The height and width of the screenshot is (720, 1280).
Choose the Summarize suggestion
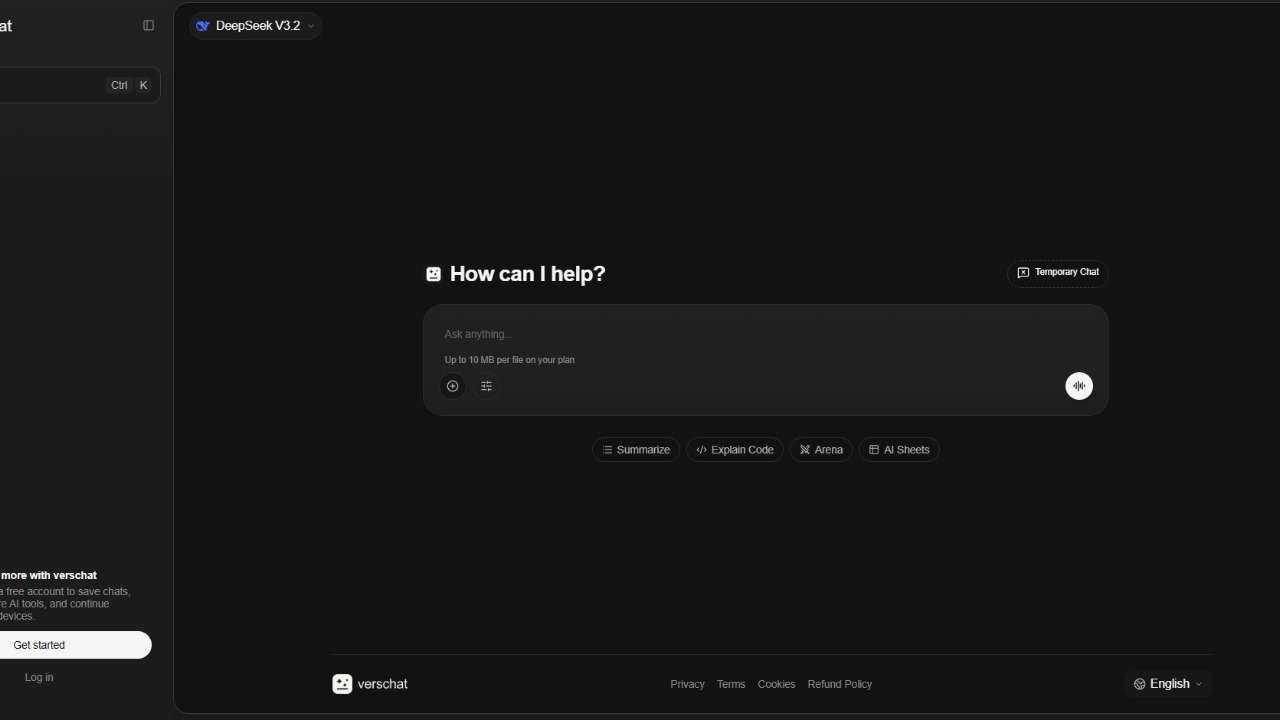click(636, 450)
